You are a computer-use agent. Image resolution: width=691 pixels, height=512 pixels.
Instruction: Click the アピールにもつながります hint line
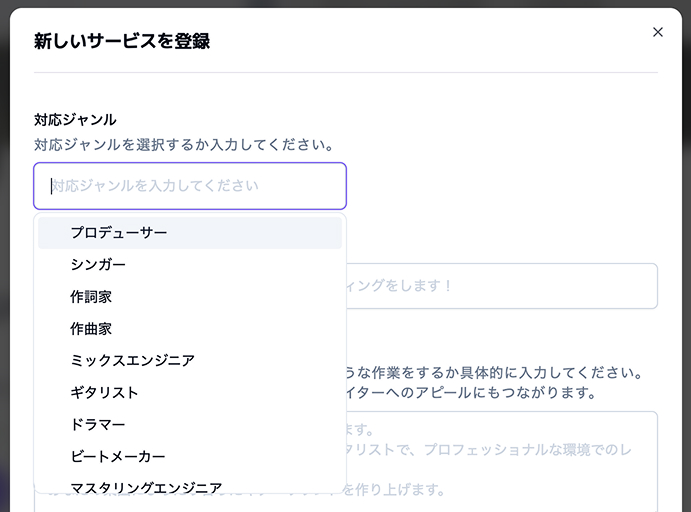(x=472, y=392)
